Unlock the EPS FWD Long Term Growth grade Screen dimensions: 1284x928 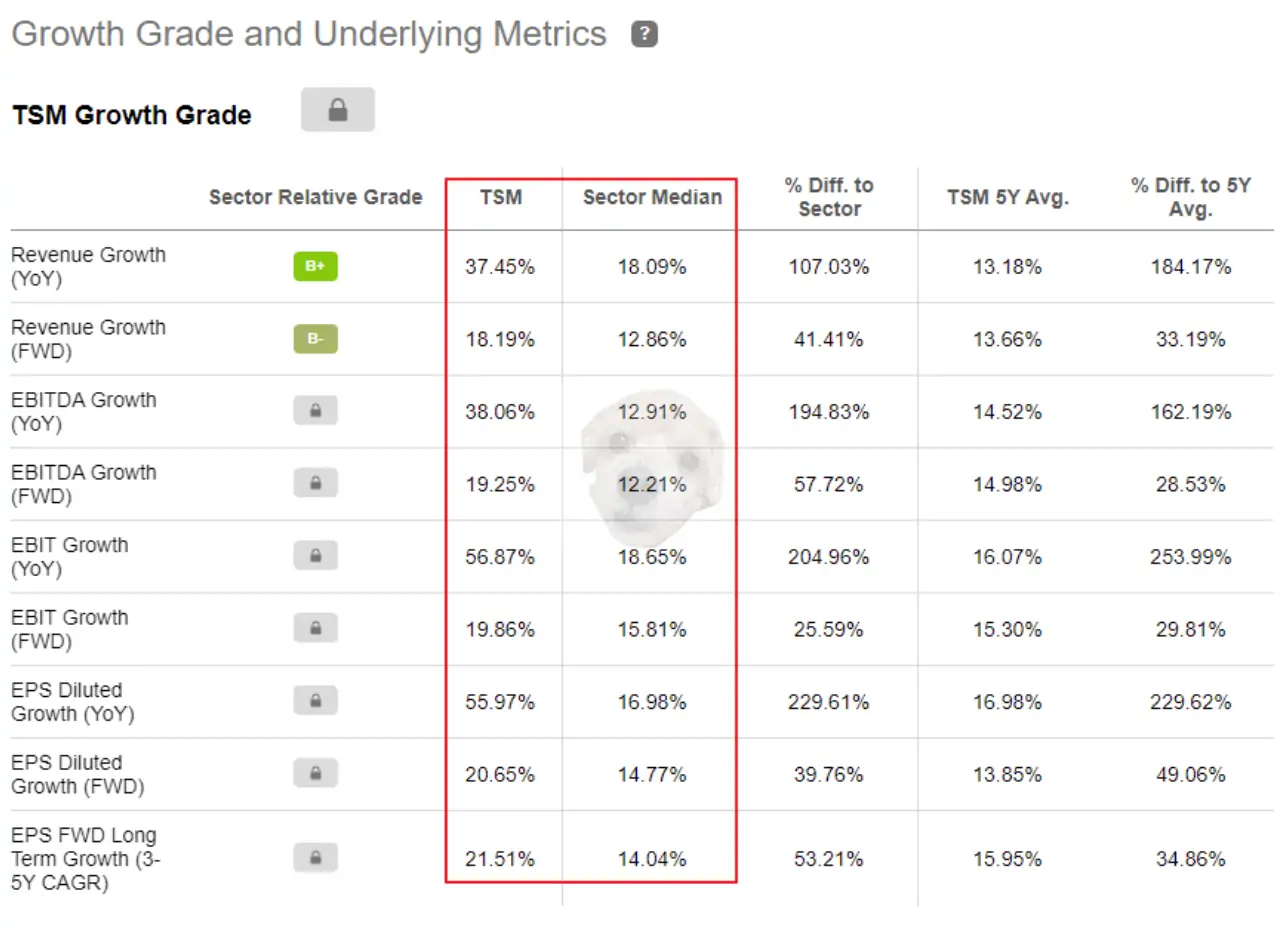[316, 858]
